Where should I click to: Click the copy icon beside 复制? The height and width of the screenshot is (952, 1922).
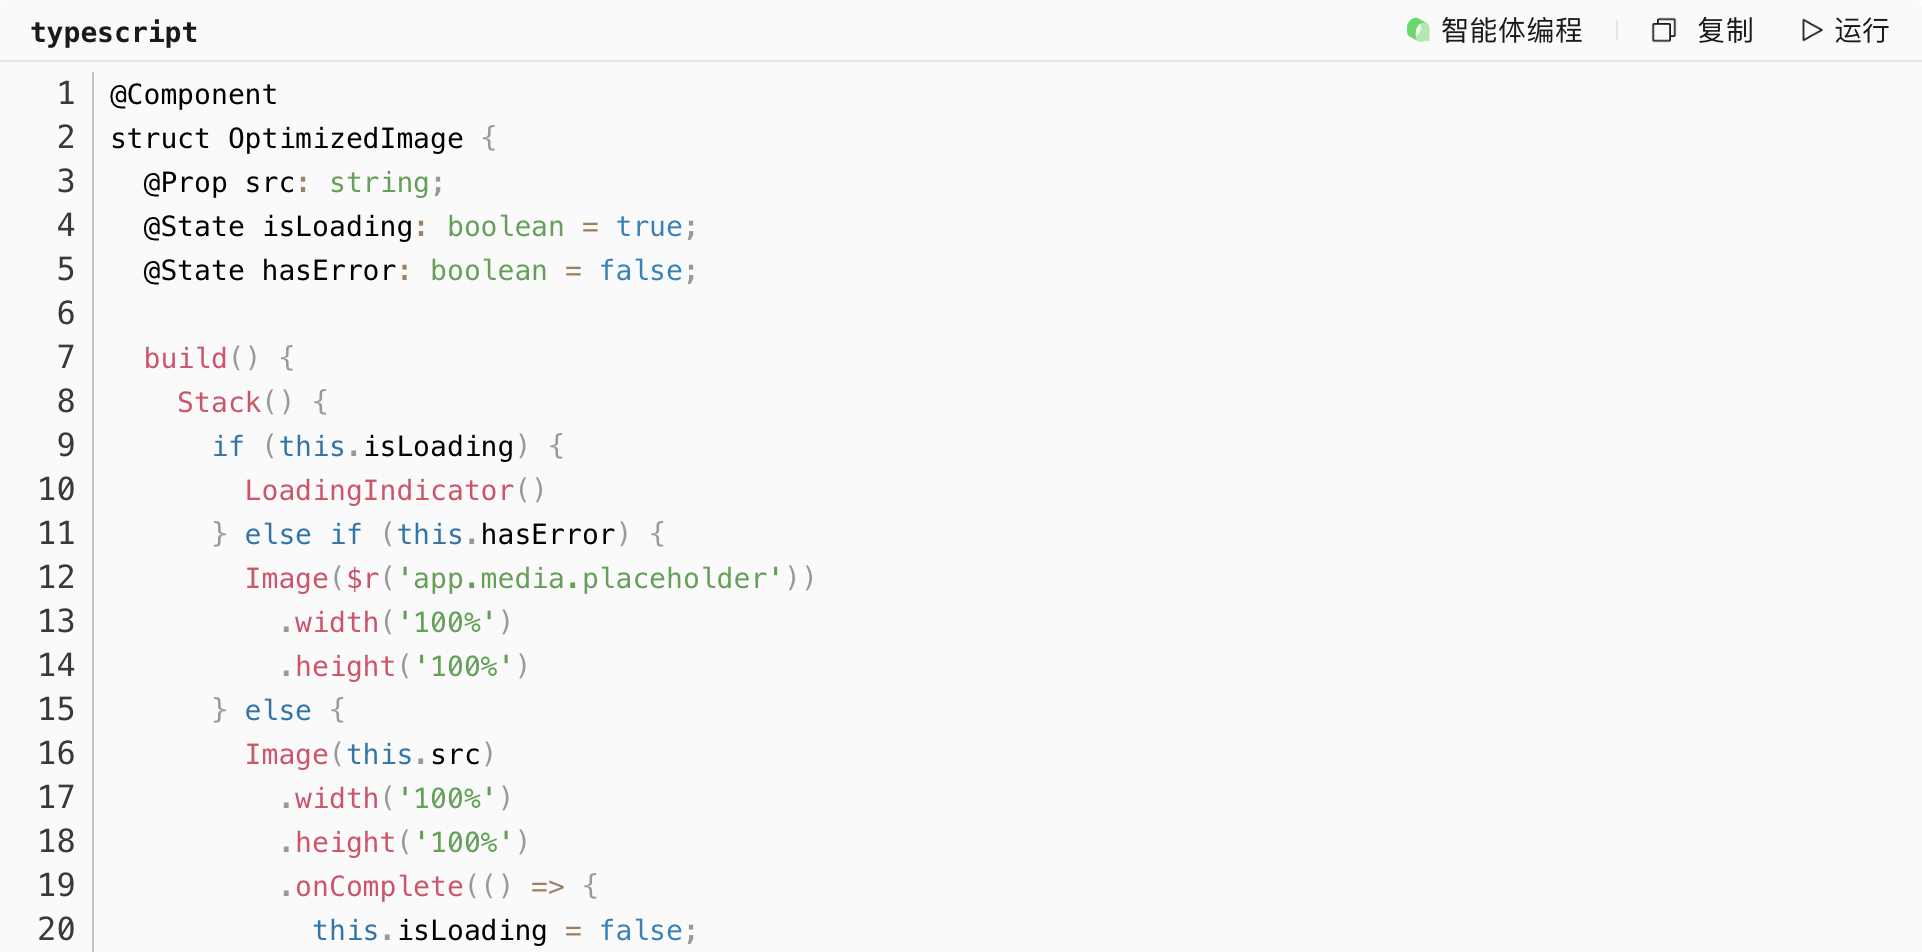1663,31
